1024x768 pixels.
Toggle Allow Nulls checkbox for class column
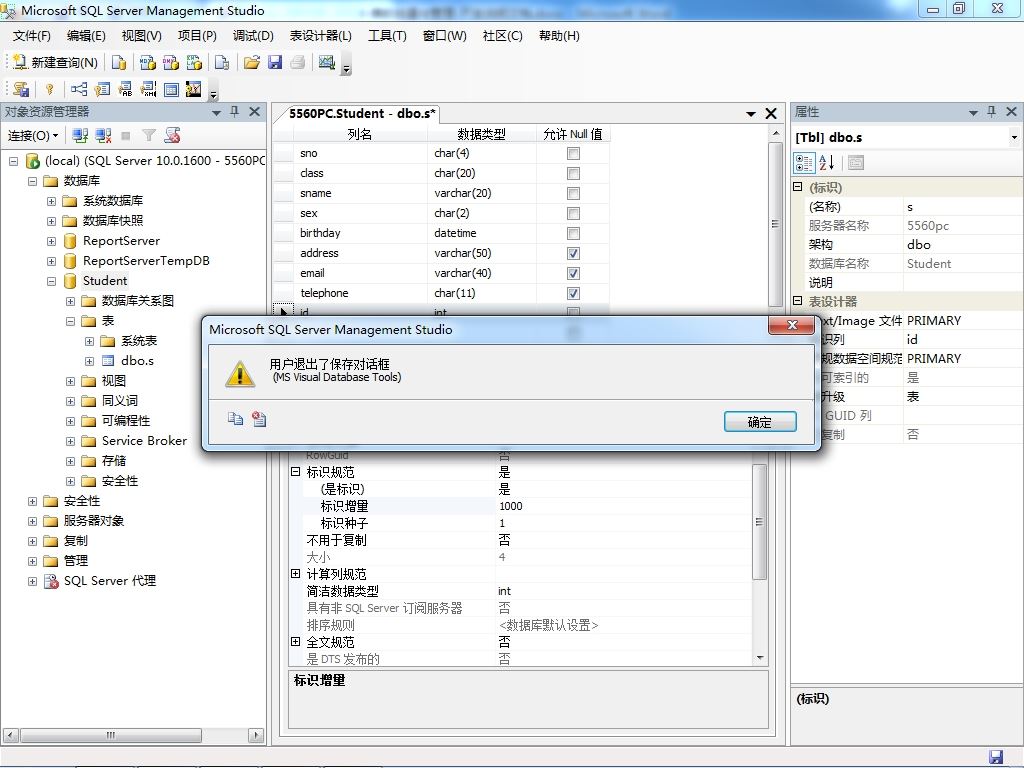[x=573, y=174]
